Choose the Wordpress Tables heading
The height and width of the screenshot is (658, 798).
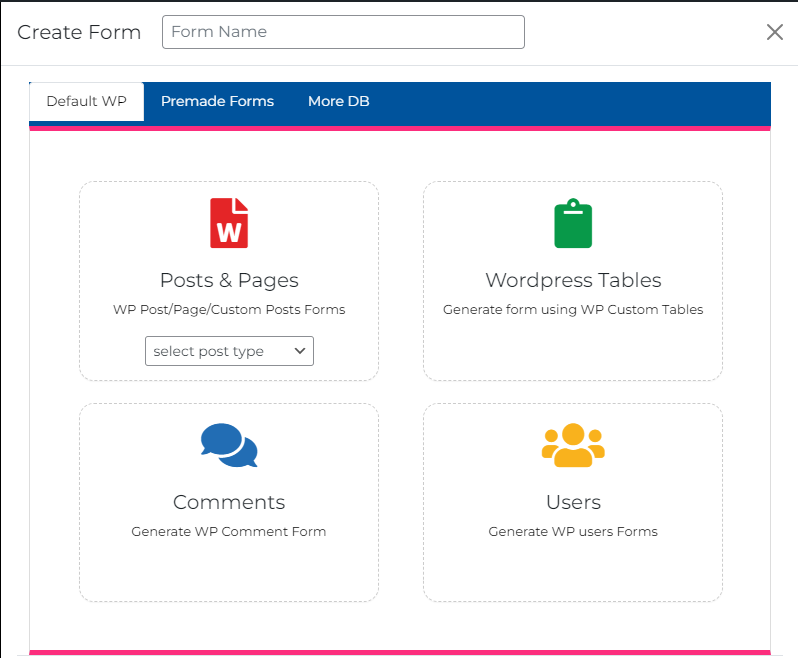point(573,280)
